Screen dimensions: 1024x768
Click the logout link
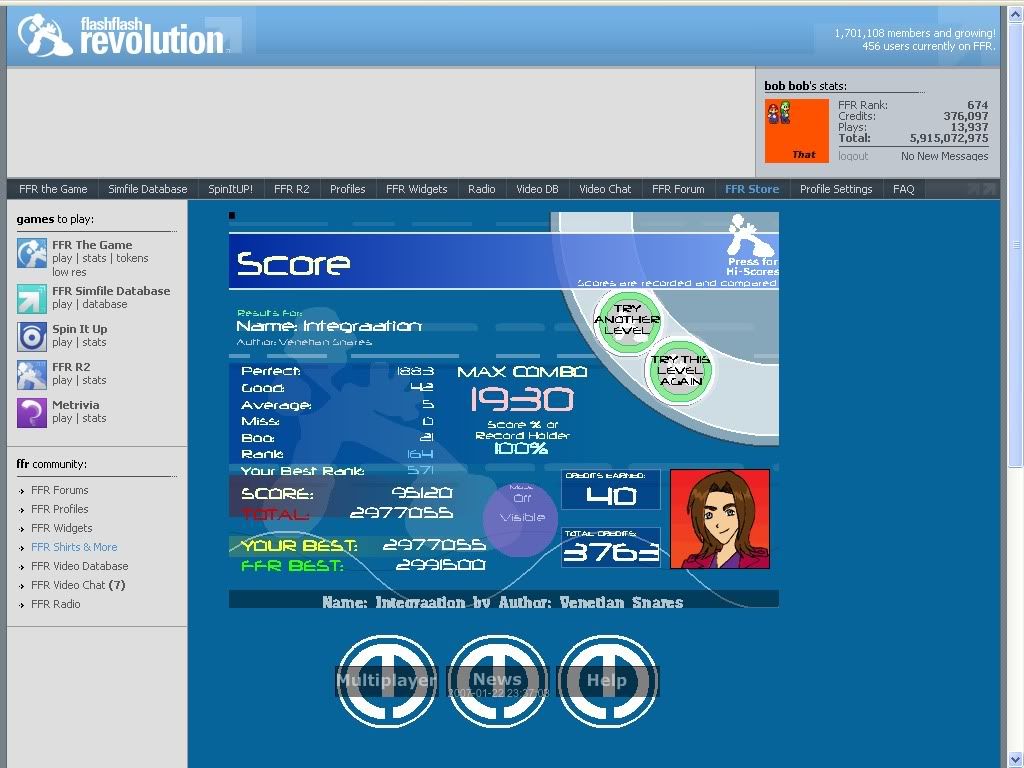853,156
